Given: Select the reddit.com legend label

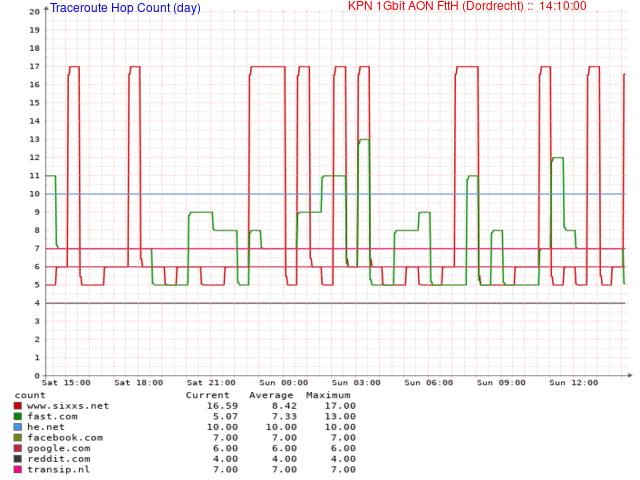Looking at the screenshot, I should click(x=59, y=459).
